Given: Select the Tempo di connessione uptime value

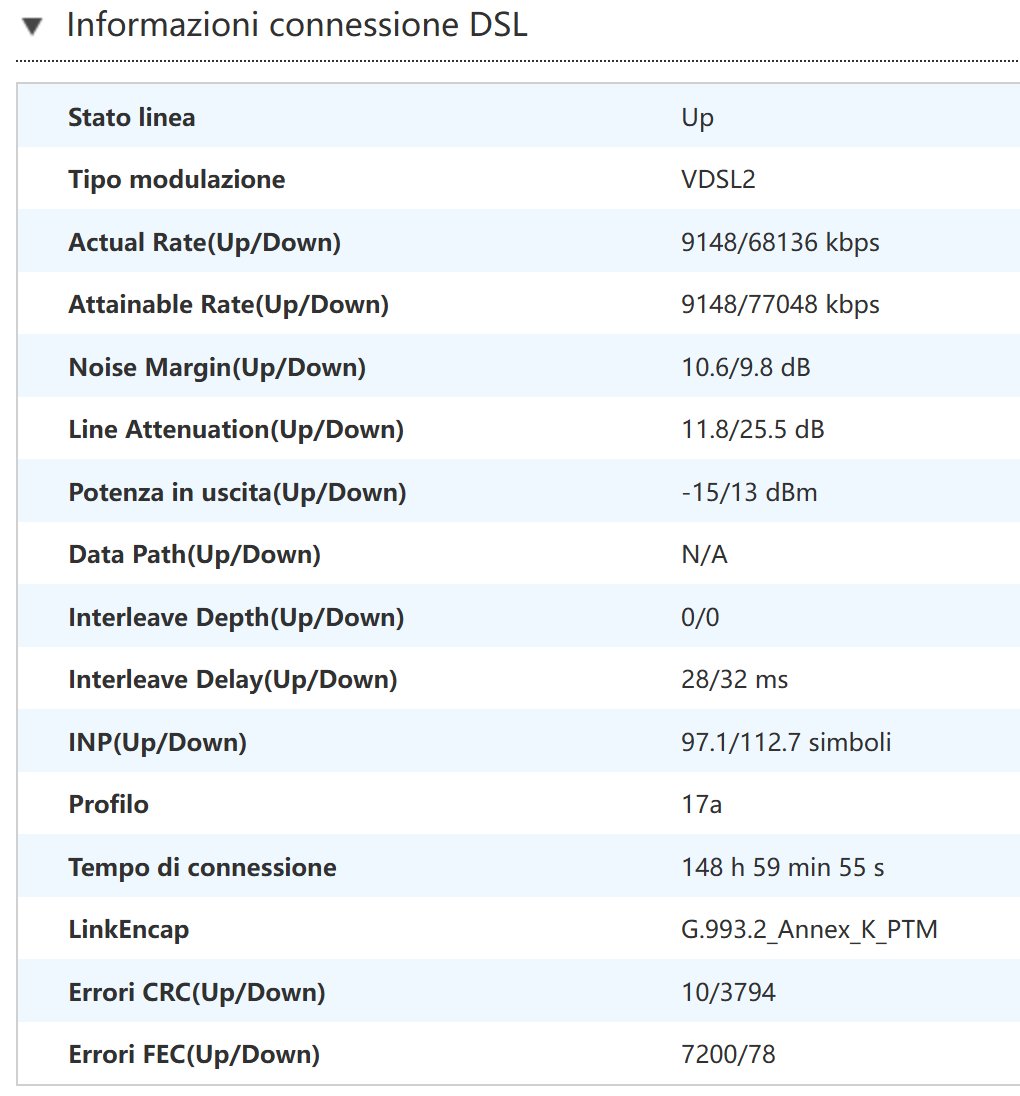Looking at the screenshot, I should coord(782,867).
